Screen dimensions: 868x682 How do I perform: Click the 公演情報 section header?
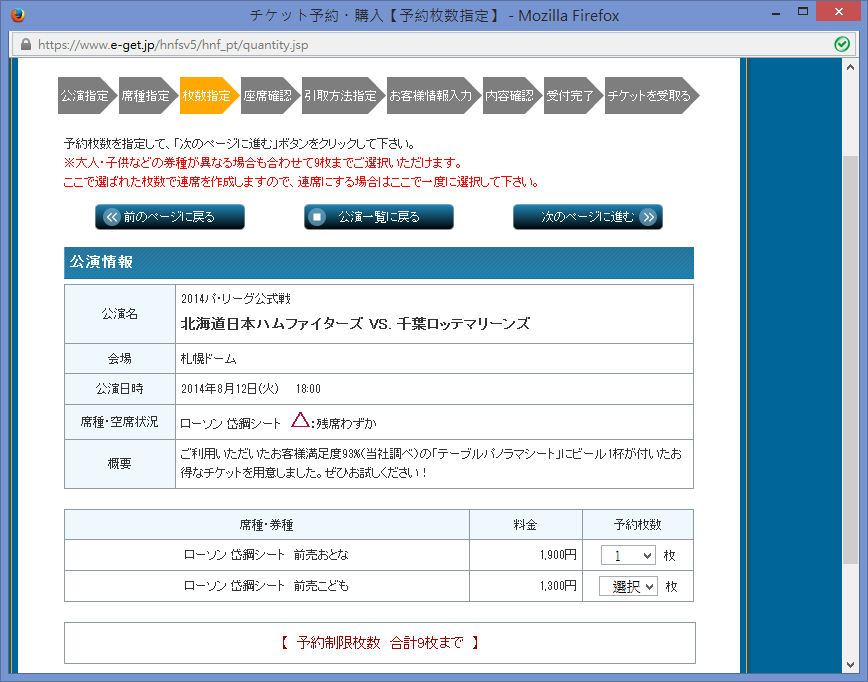point(379,262)
